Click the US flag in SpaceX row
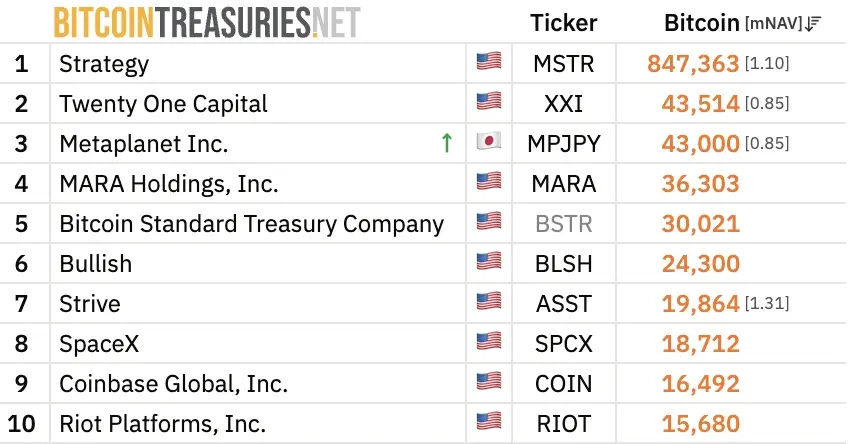862x444 pixels. [x=489, y=342]
